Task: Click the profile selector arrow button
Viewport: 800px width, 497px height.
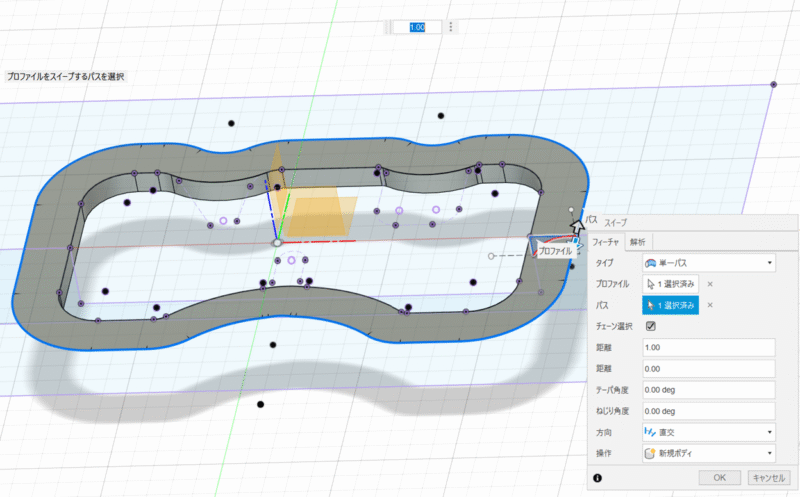Action: (671, 284)
